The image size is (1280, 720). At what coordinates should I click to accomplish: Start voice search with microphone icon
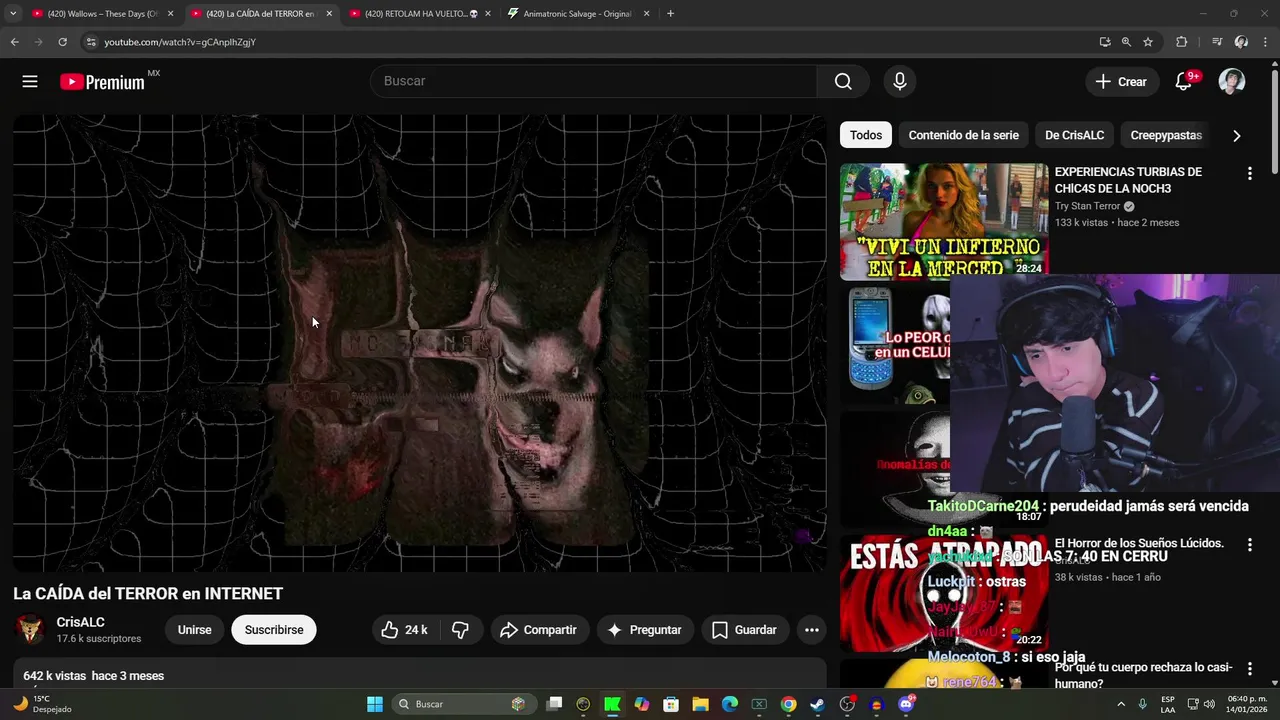[x=900, y=82]
